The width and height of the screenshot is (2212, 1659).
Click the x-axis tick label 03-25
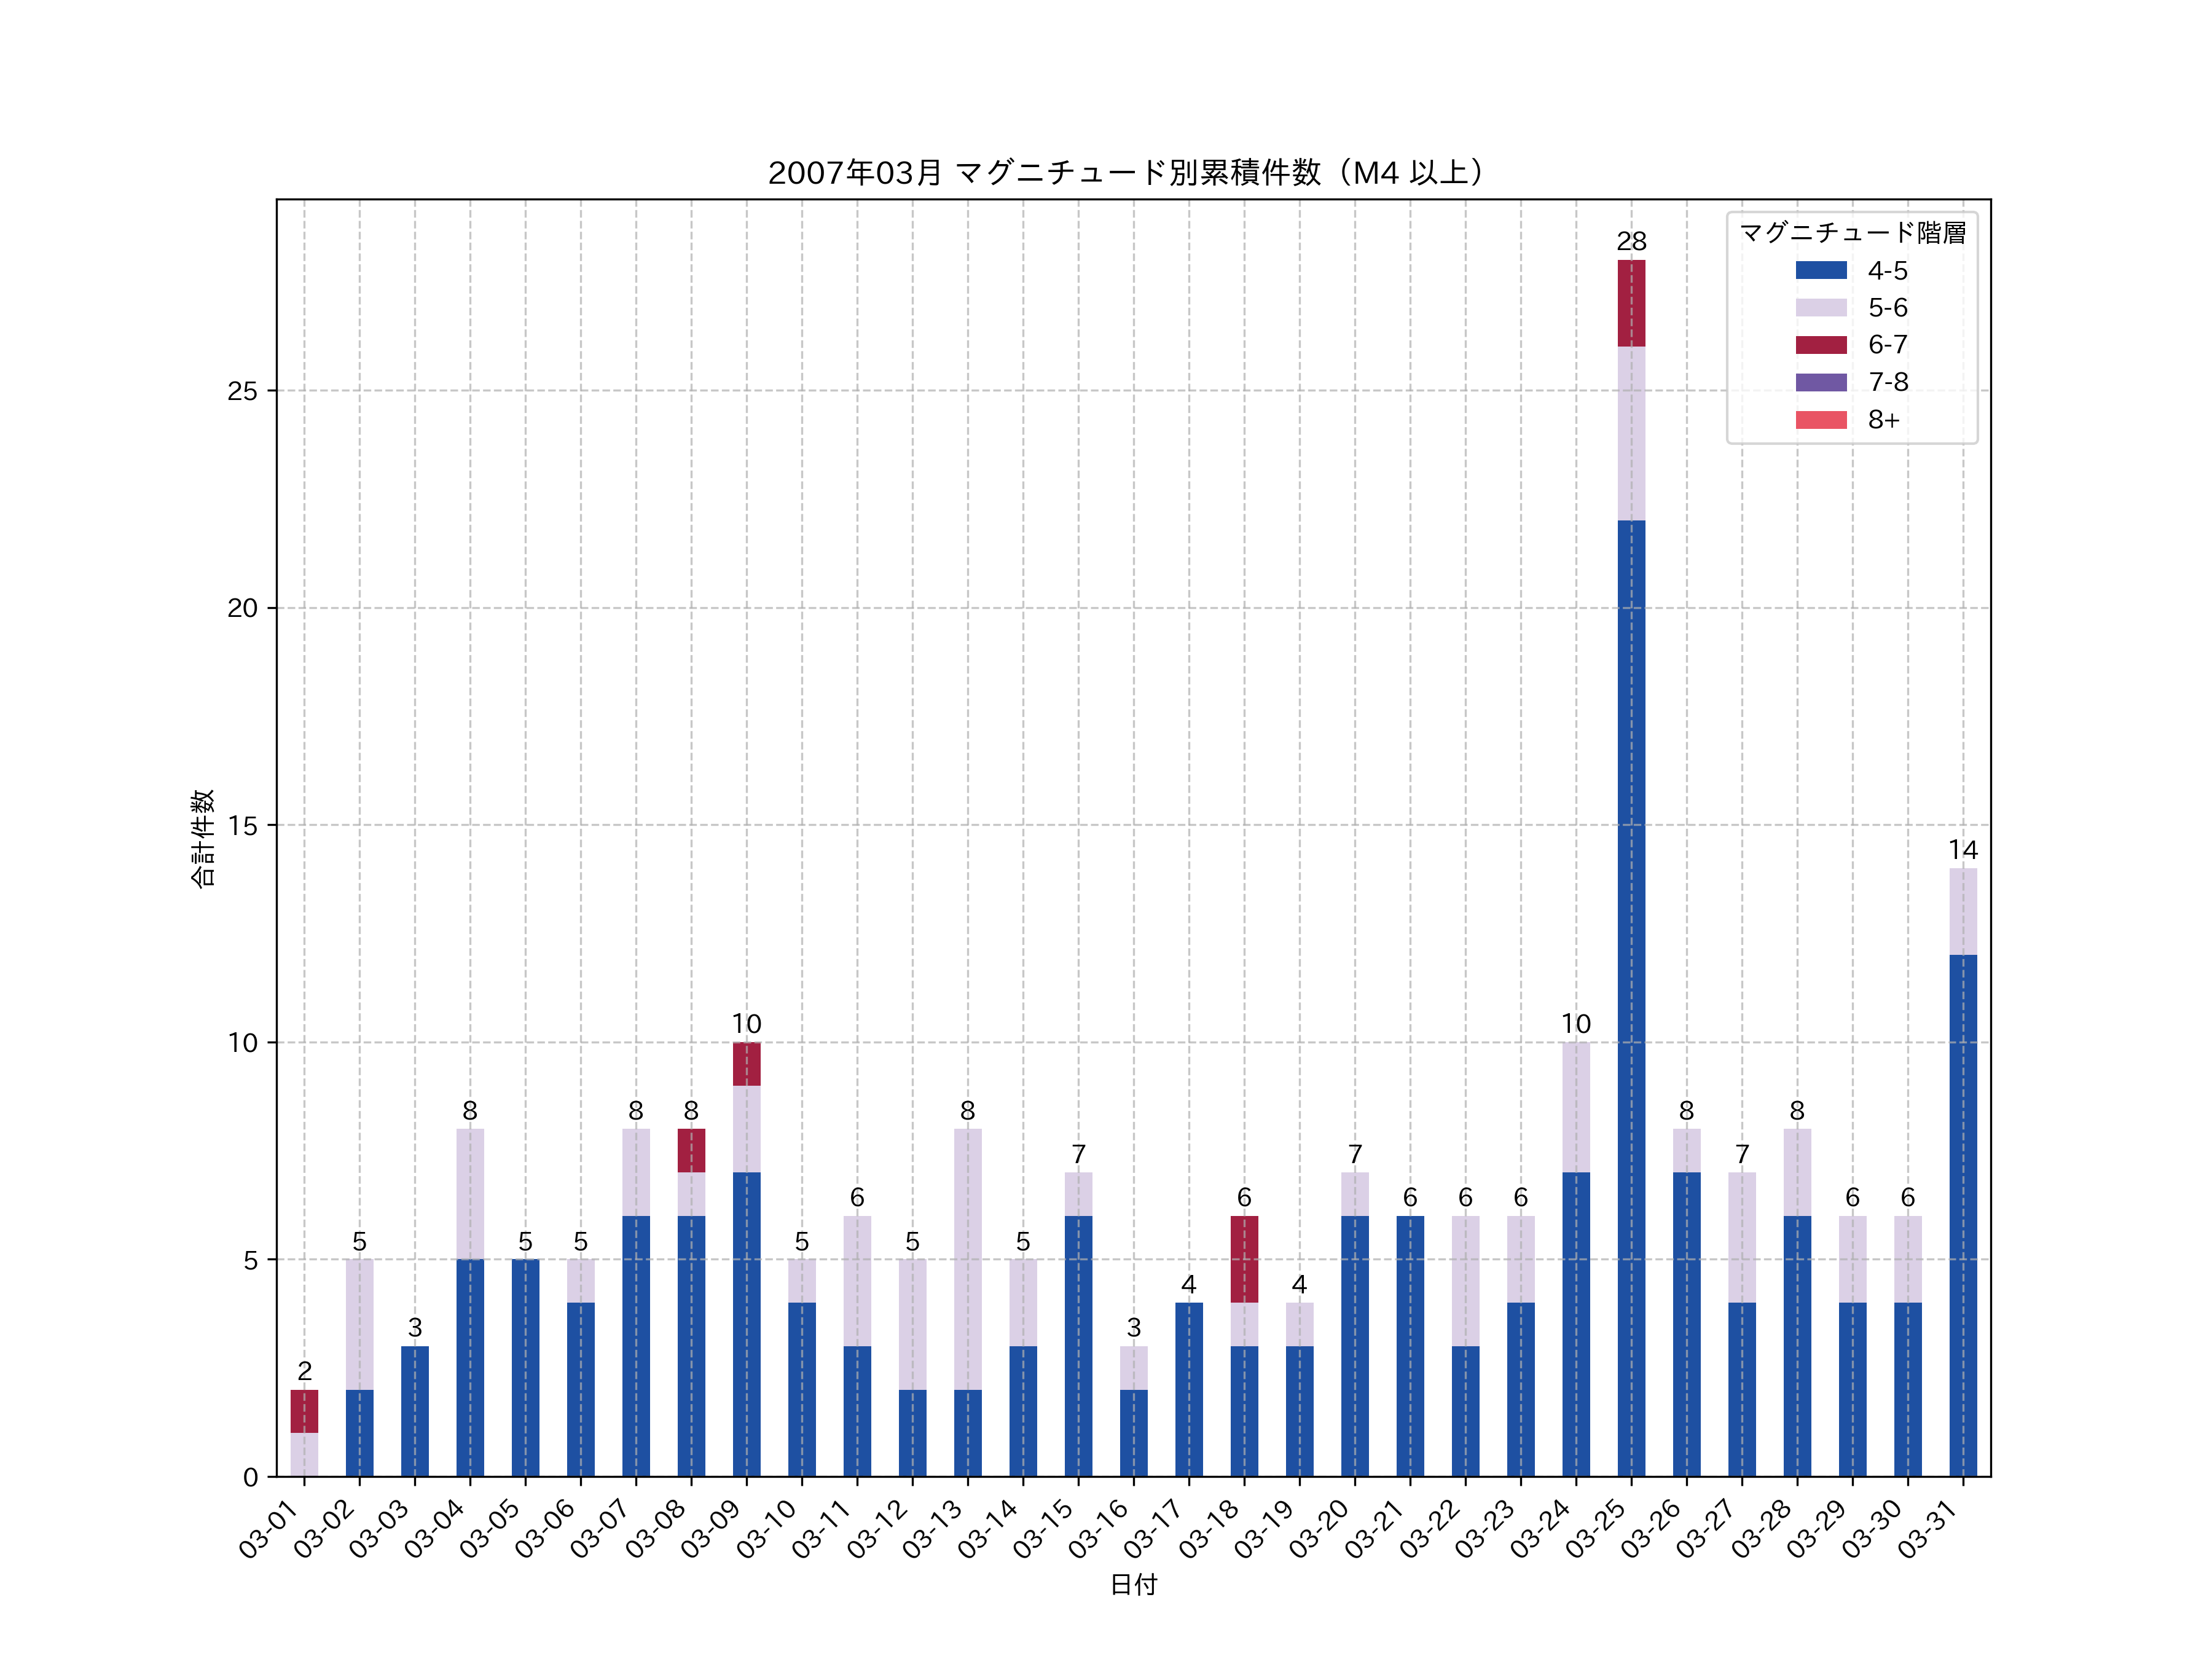point(1595,1530)
